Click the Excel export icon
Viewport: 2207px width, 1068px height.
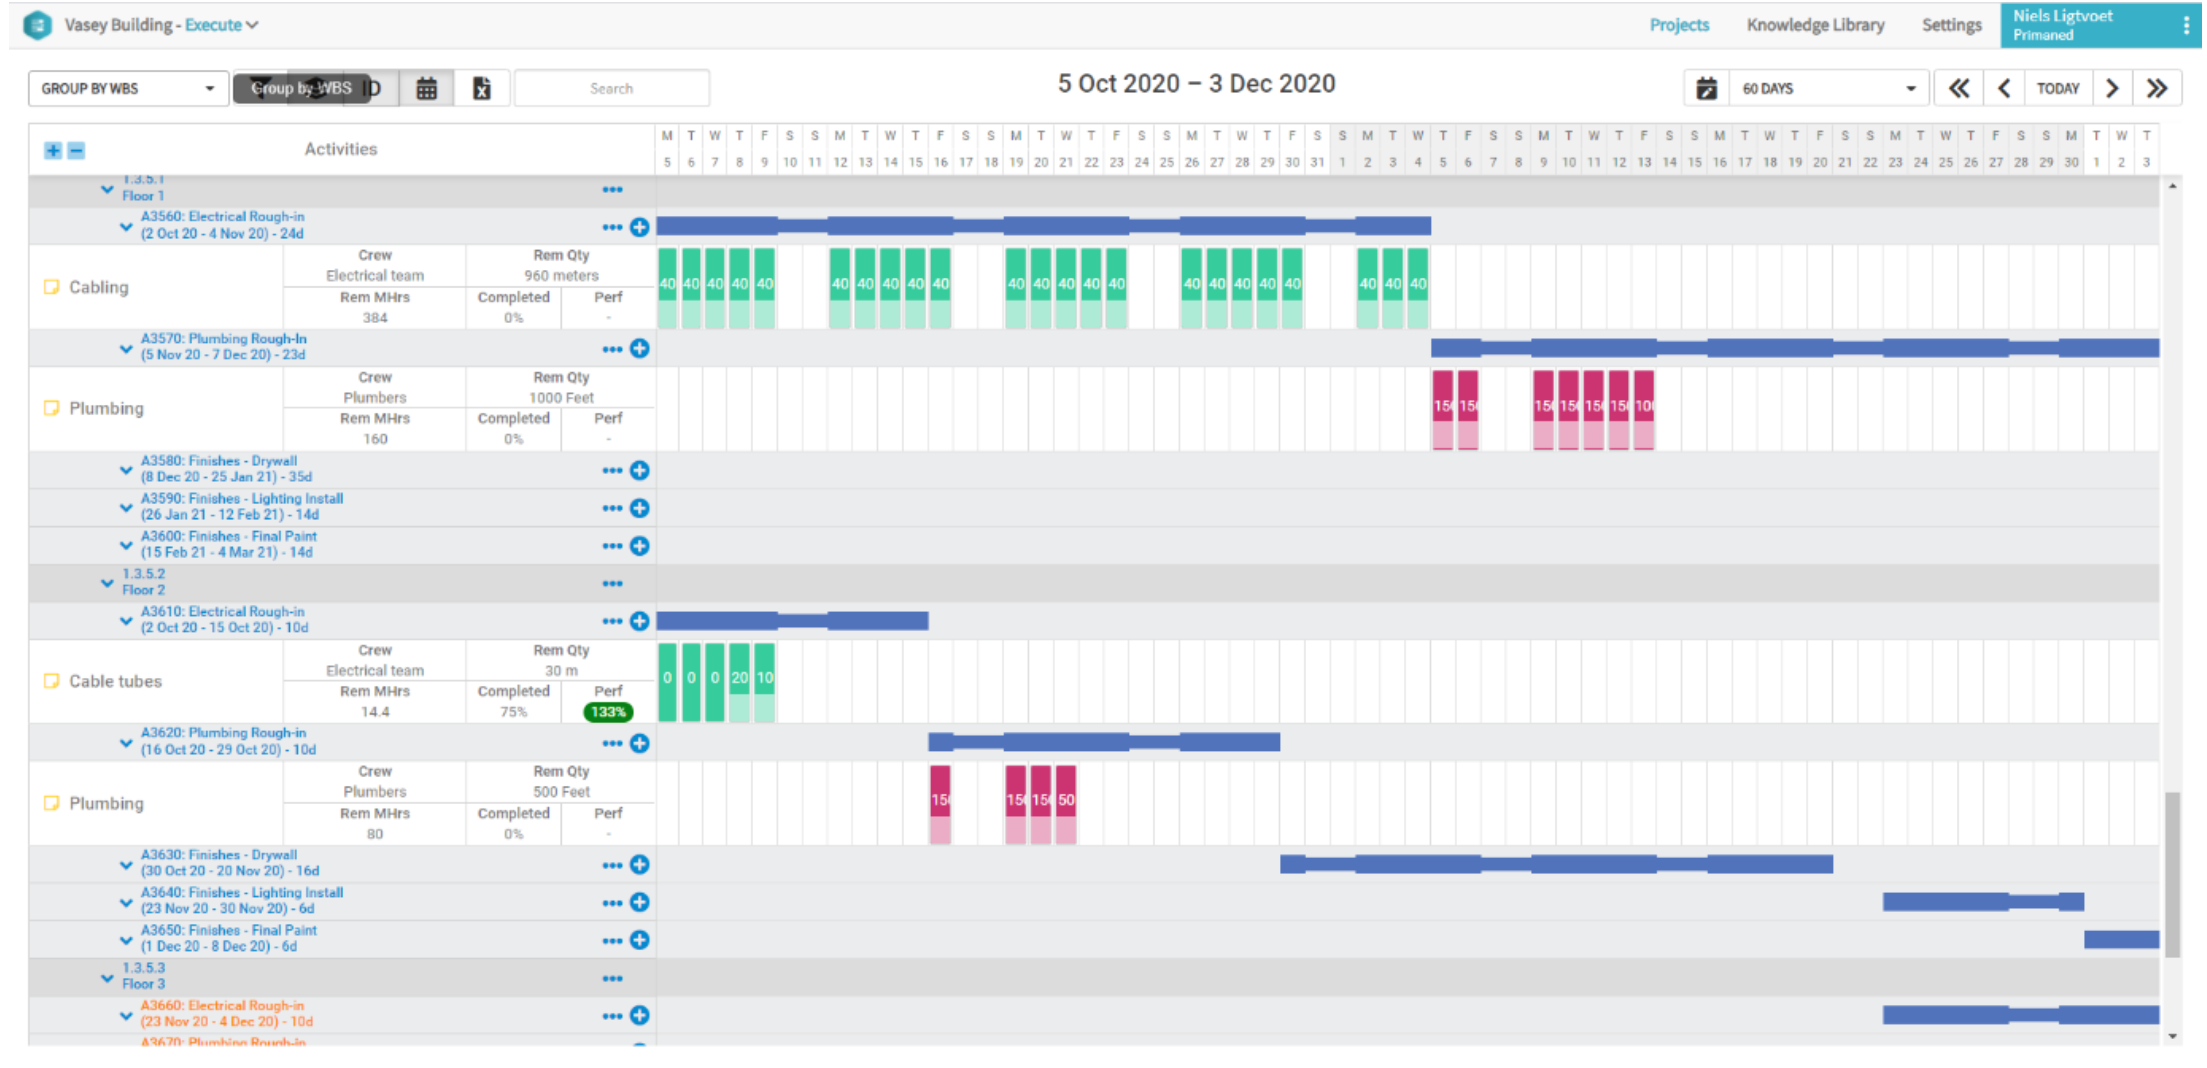(481, 89)
